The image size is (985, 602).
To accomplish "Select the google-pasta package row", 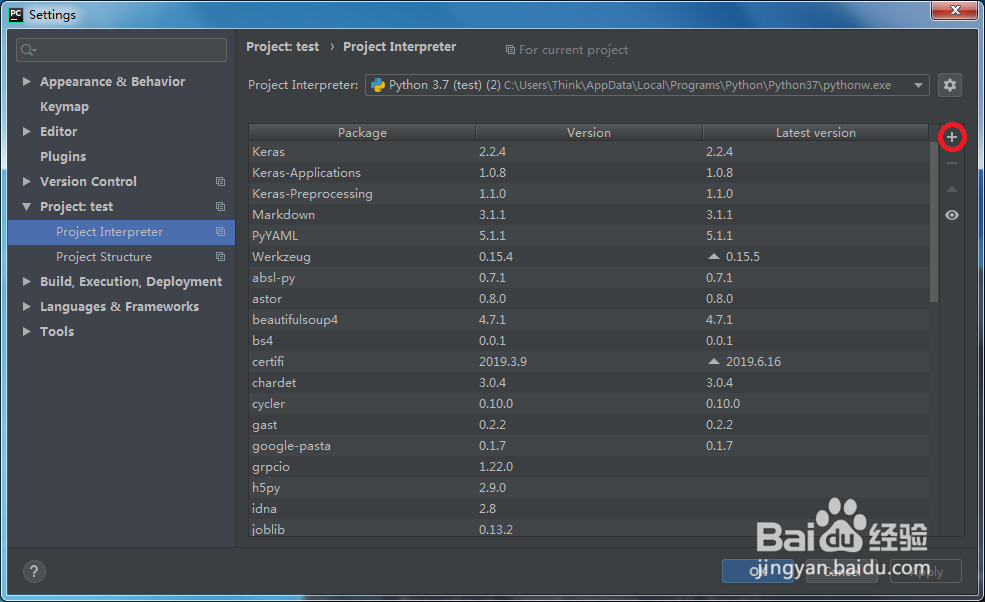I will point(589,446).
